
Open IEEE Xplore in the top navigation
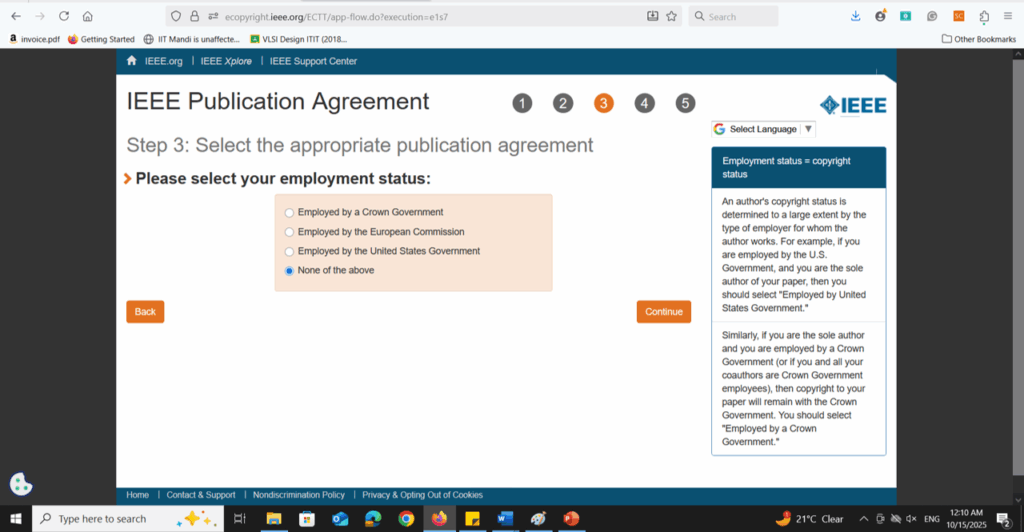225,61
